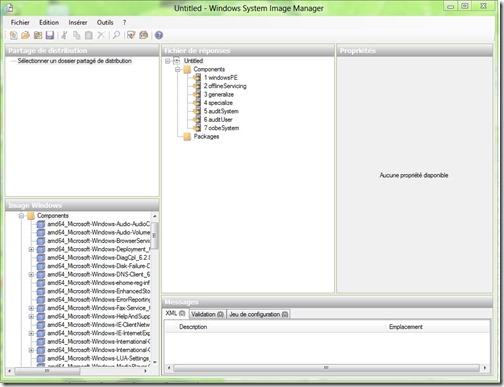Expand the Microsoft-Windows-IE-InternetExplorer component
The image size is (504, 387).
pyautogui.click(x=31, y=333)
